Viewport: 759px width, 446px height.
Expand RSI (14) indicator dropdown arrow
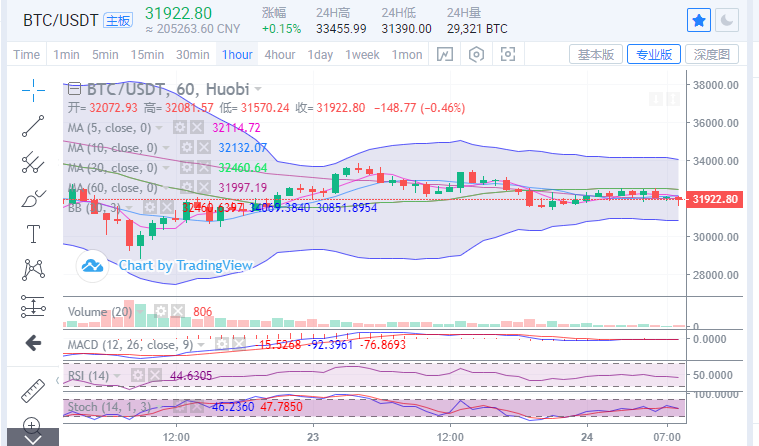click(117, 376)
